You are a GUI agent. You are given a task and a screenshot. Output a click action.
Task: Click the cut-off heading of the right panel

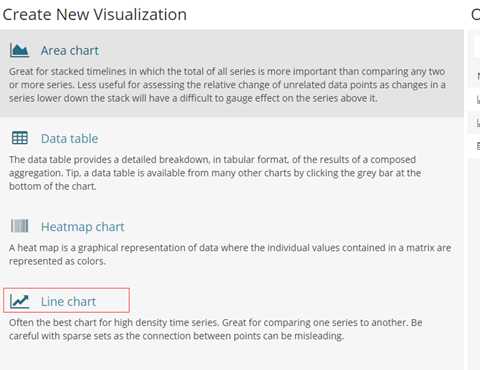pyautogui.click(x=476, y=15)
